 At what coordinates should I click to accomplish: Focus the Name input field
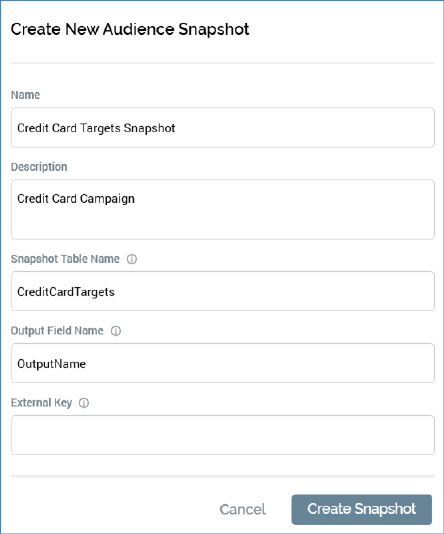[223, 128]
